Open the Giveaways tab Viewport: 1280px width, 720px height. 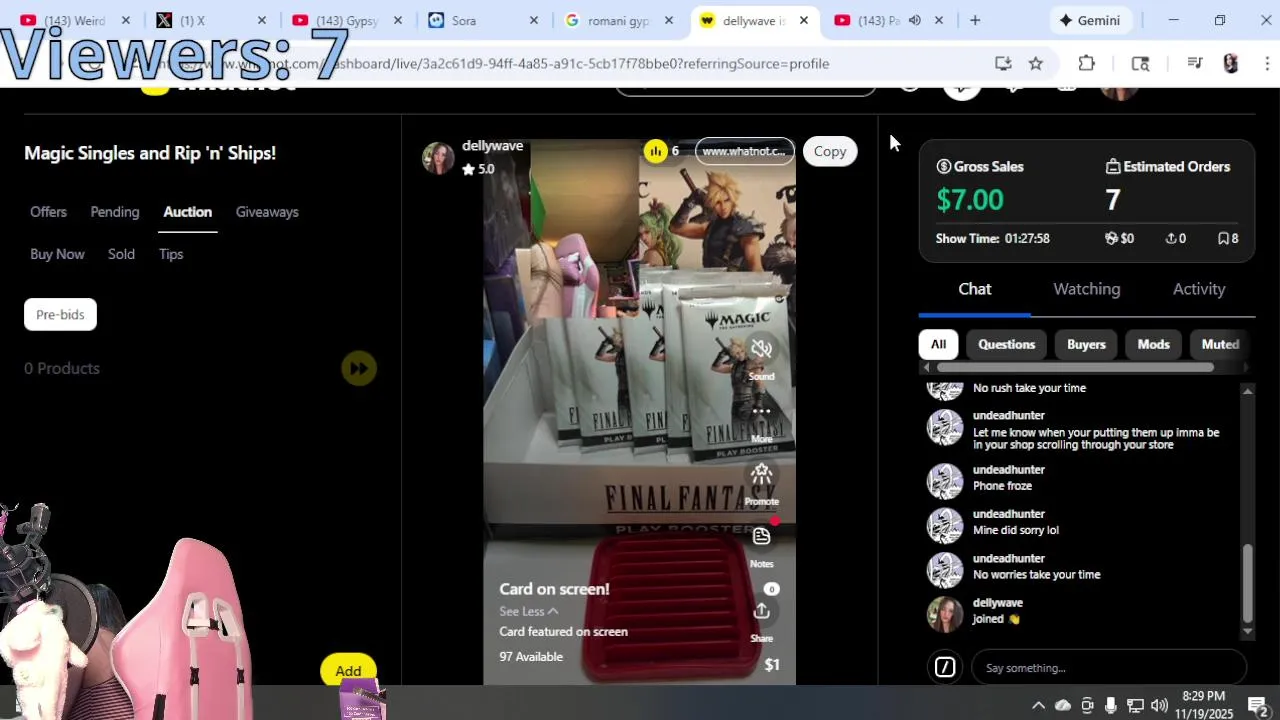(267, 212)
